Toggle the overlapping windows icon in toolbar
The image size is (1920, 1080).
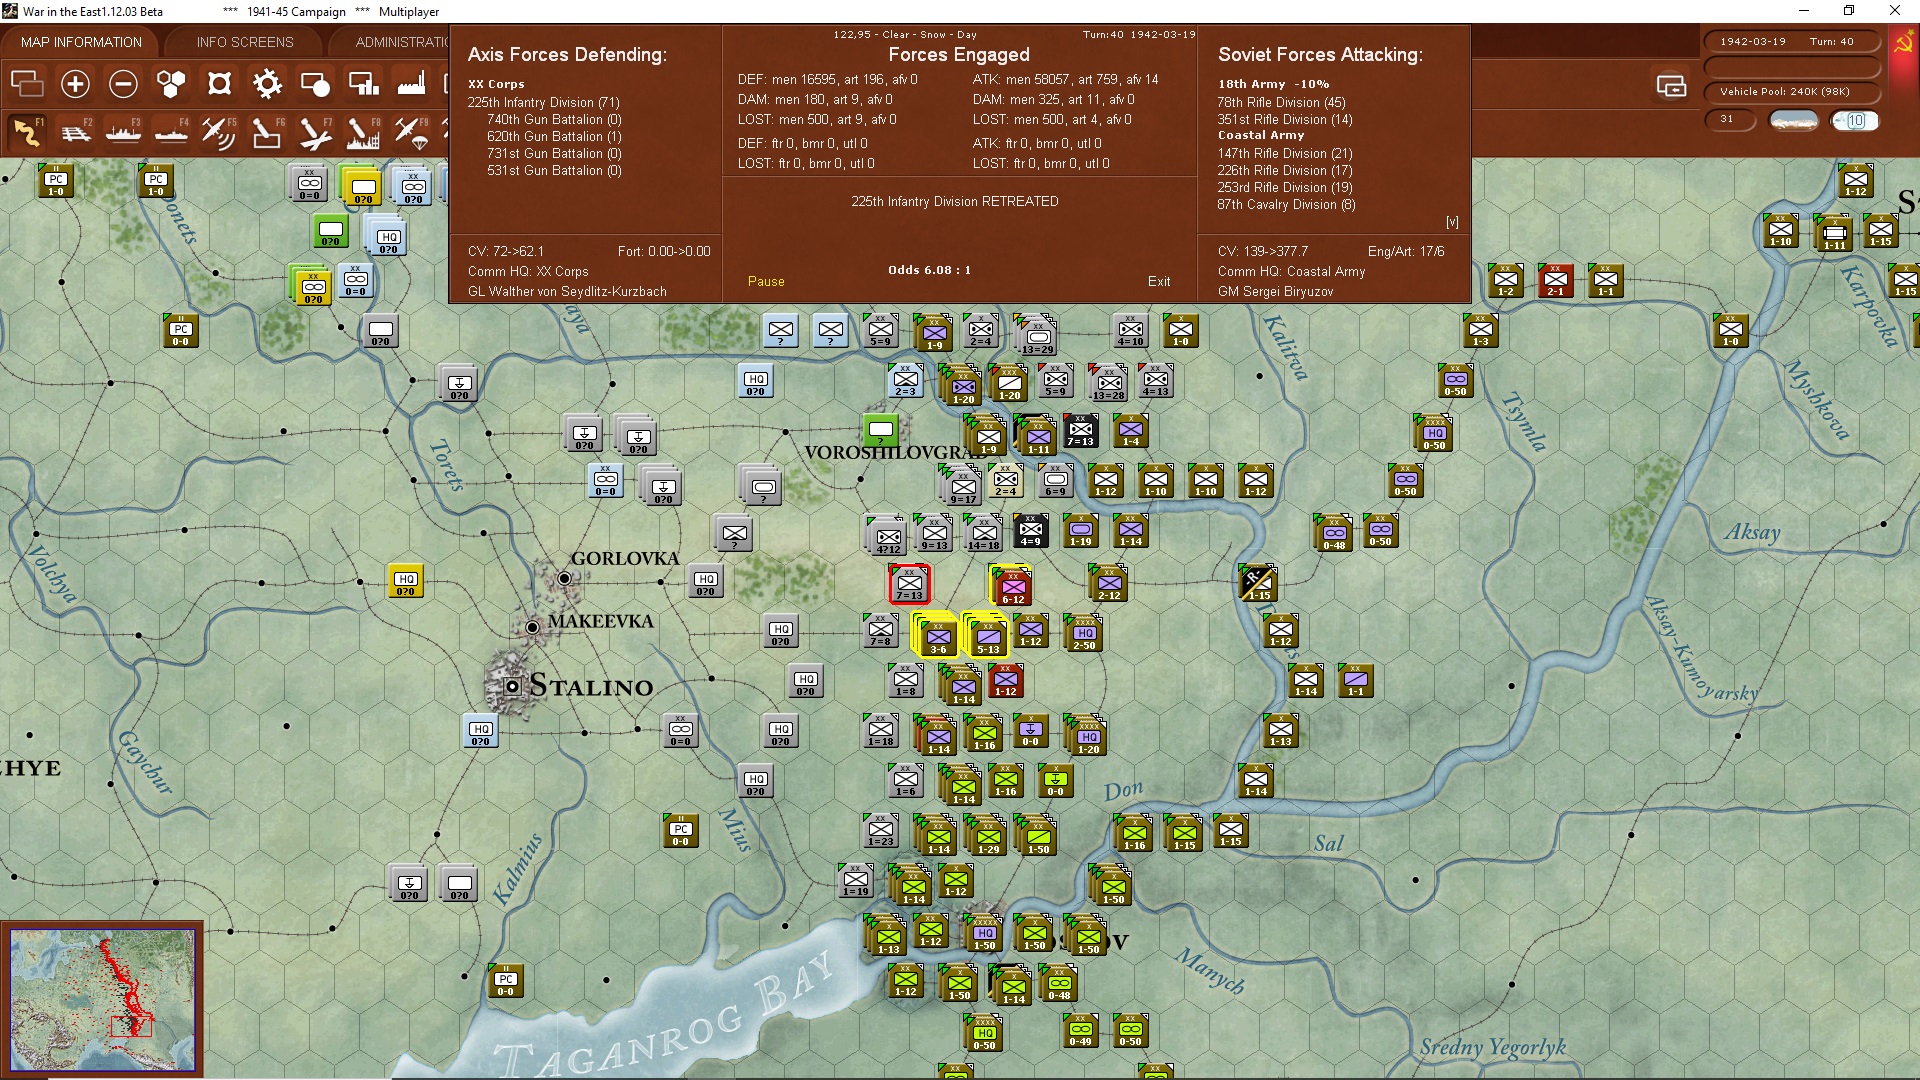coord(27,84)
